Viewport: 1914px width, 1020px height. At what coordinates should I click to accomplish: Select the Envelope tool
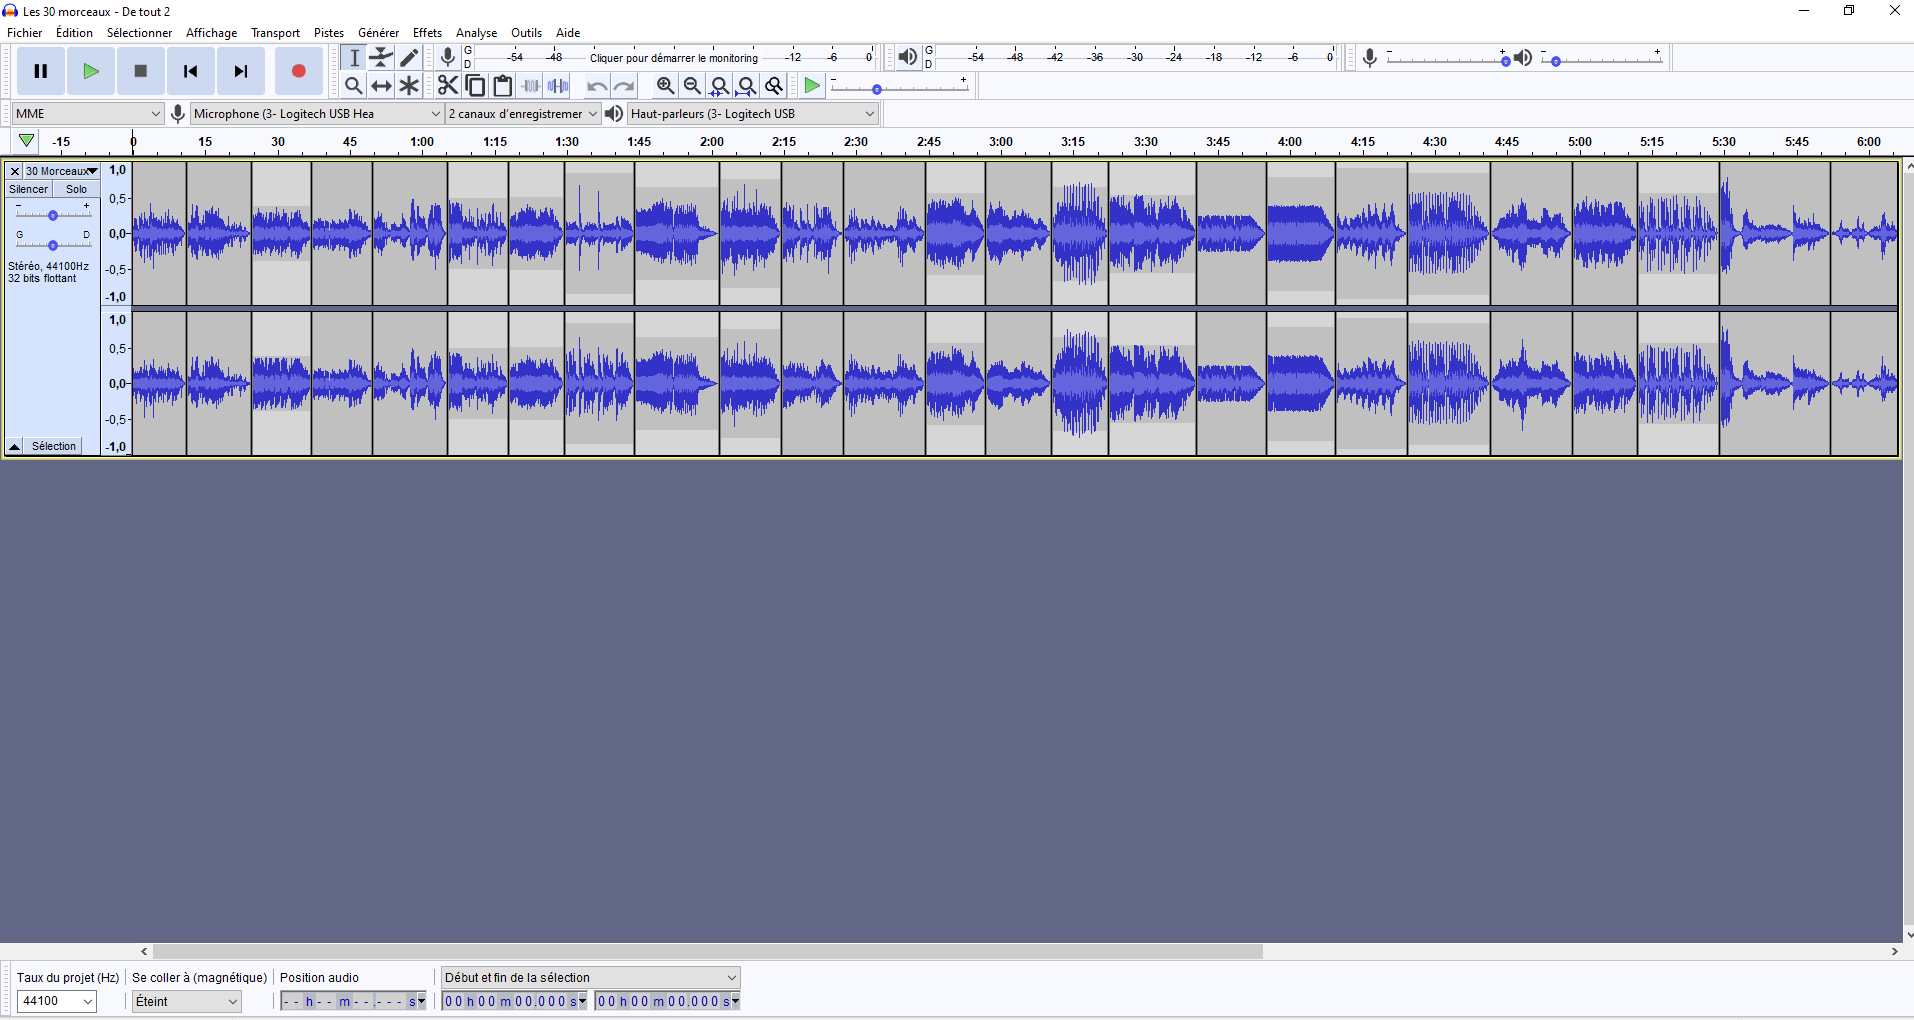pos(381,58)
